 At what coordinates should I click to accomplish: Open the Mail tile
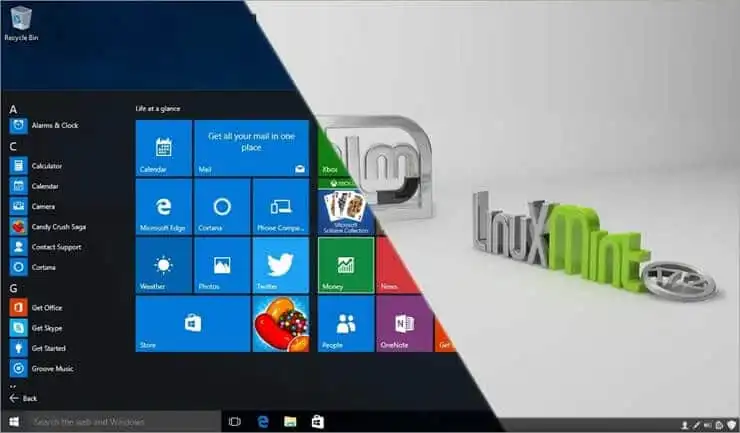click(x=252, y=148)
